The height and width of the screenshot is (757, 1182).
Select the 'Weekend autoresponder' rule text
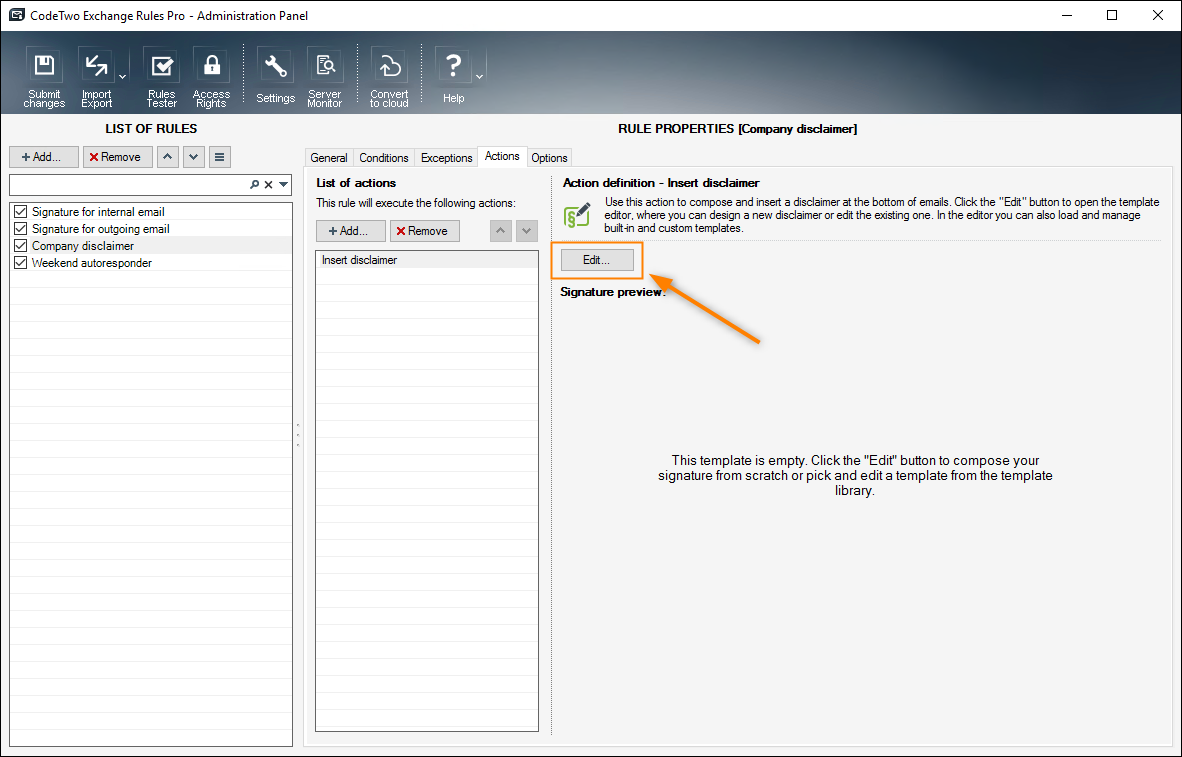click(92, 263)
